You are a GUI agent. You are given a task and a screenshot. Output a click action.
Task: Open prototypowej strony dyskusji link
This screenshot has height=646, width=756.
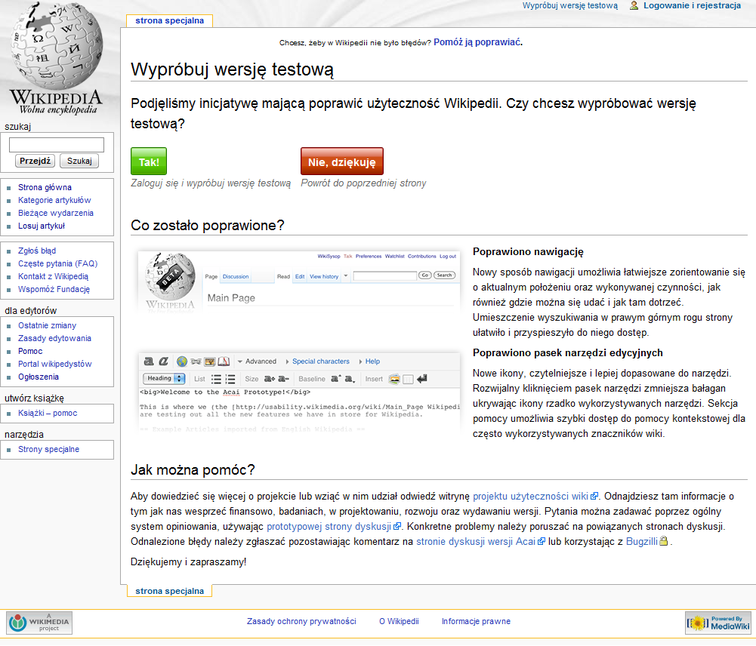pyautogui.click(x=334, y=527)
